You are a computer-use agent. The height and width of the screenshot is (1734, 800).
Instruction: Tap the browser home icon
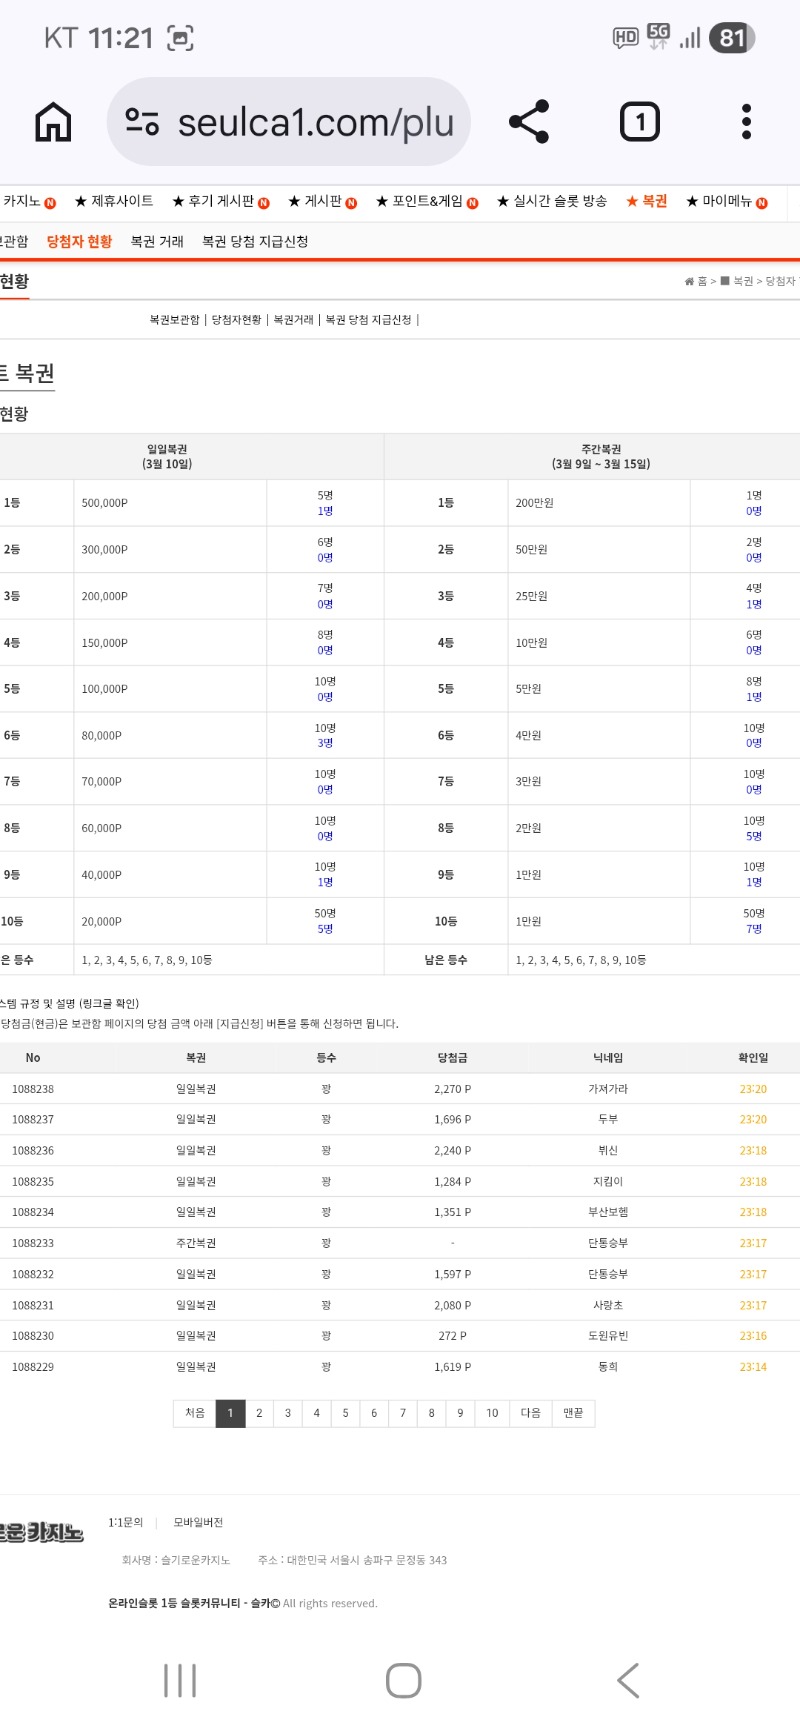coord(54,122)
